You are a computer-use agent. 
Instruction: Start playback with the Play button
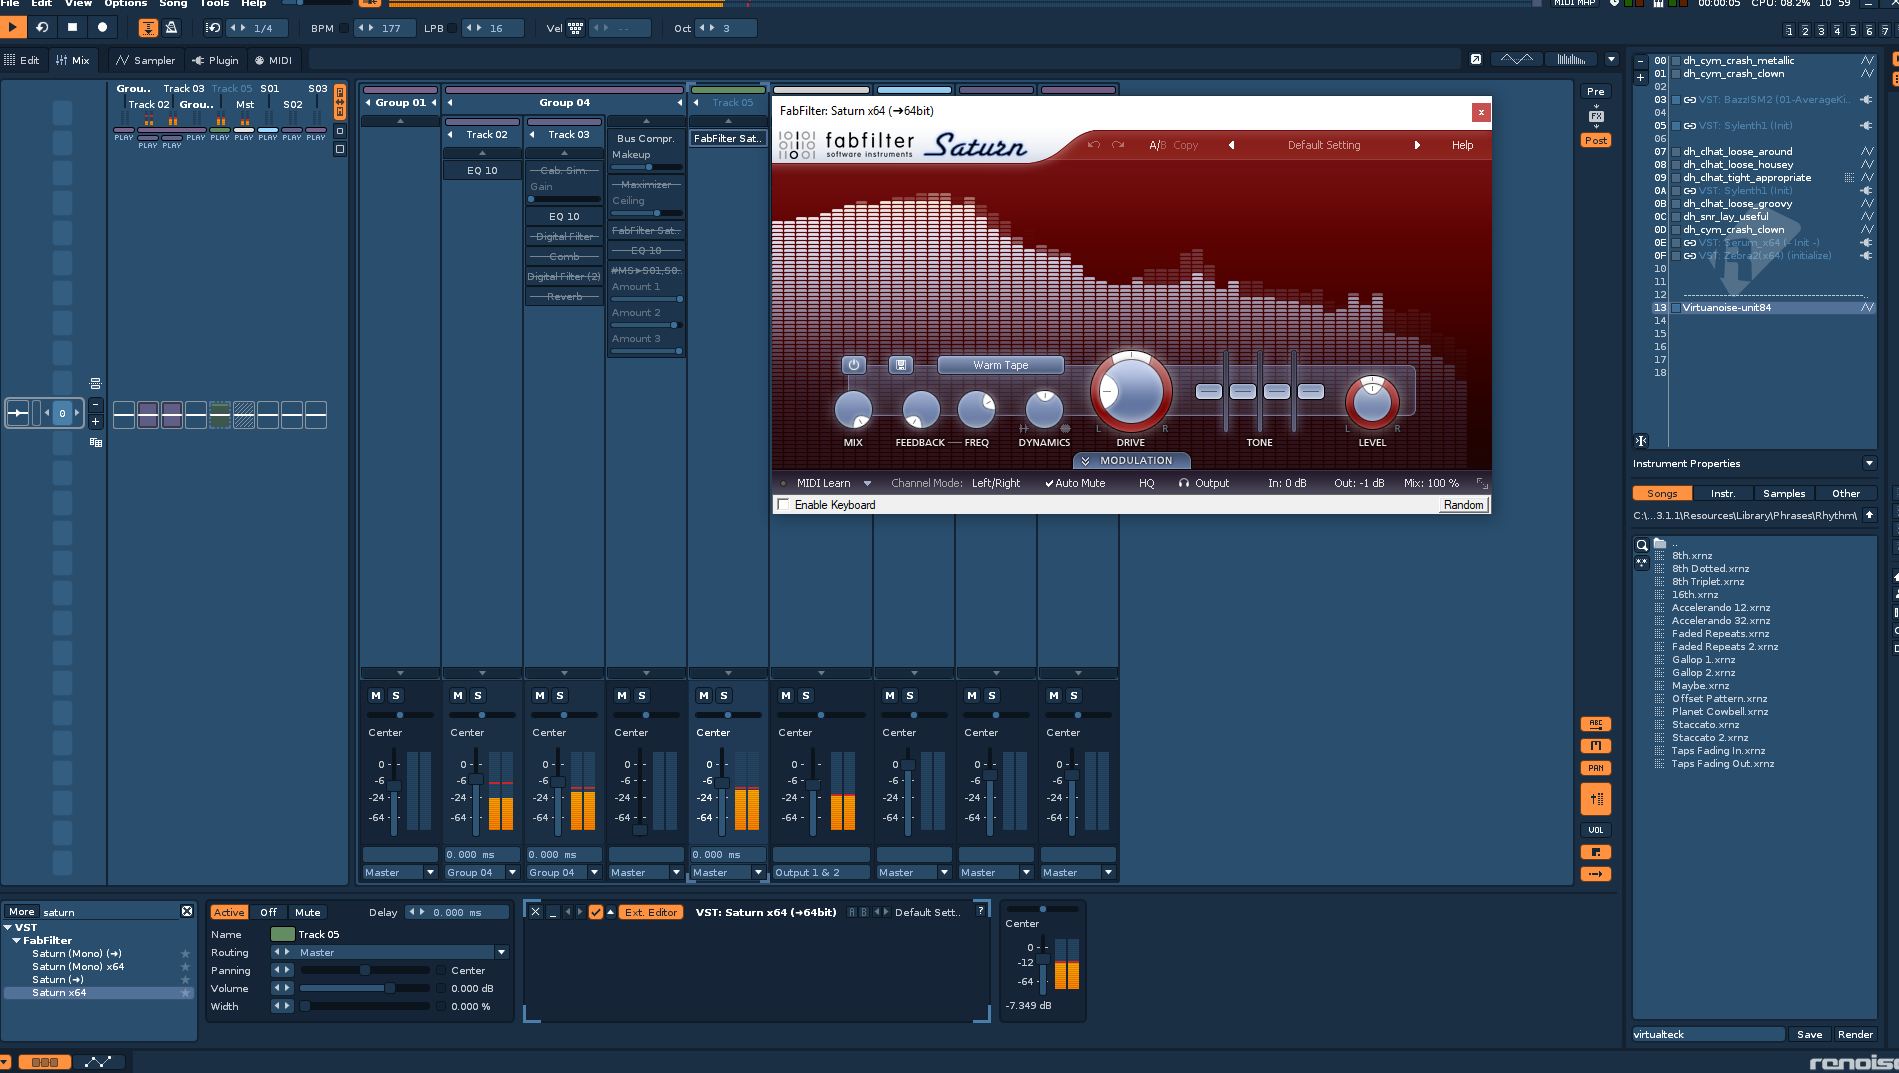13,27
